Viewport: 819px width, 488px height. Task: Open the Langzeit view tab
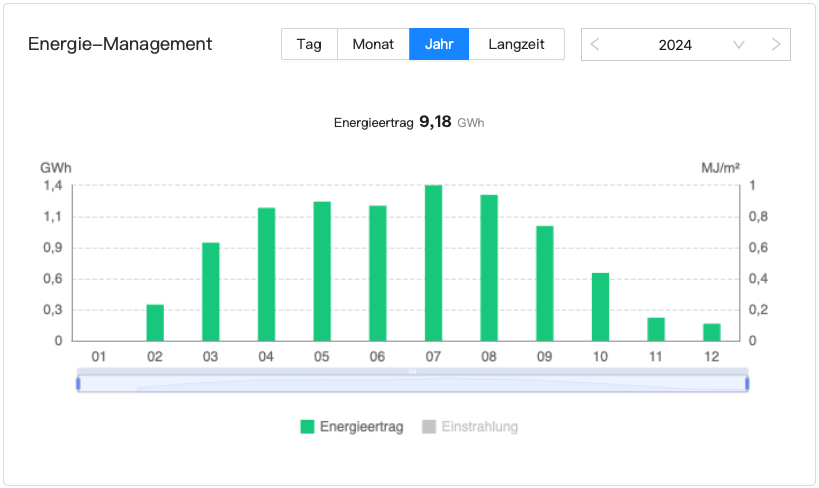(516, 44)
